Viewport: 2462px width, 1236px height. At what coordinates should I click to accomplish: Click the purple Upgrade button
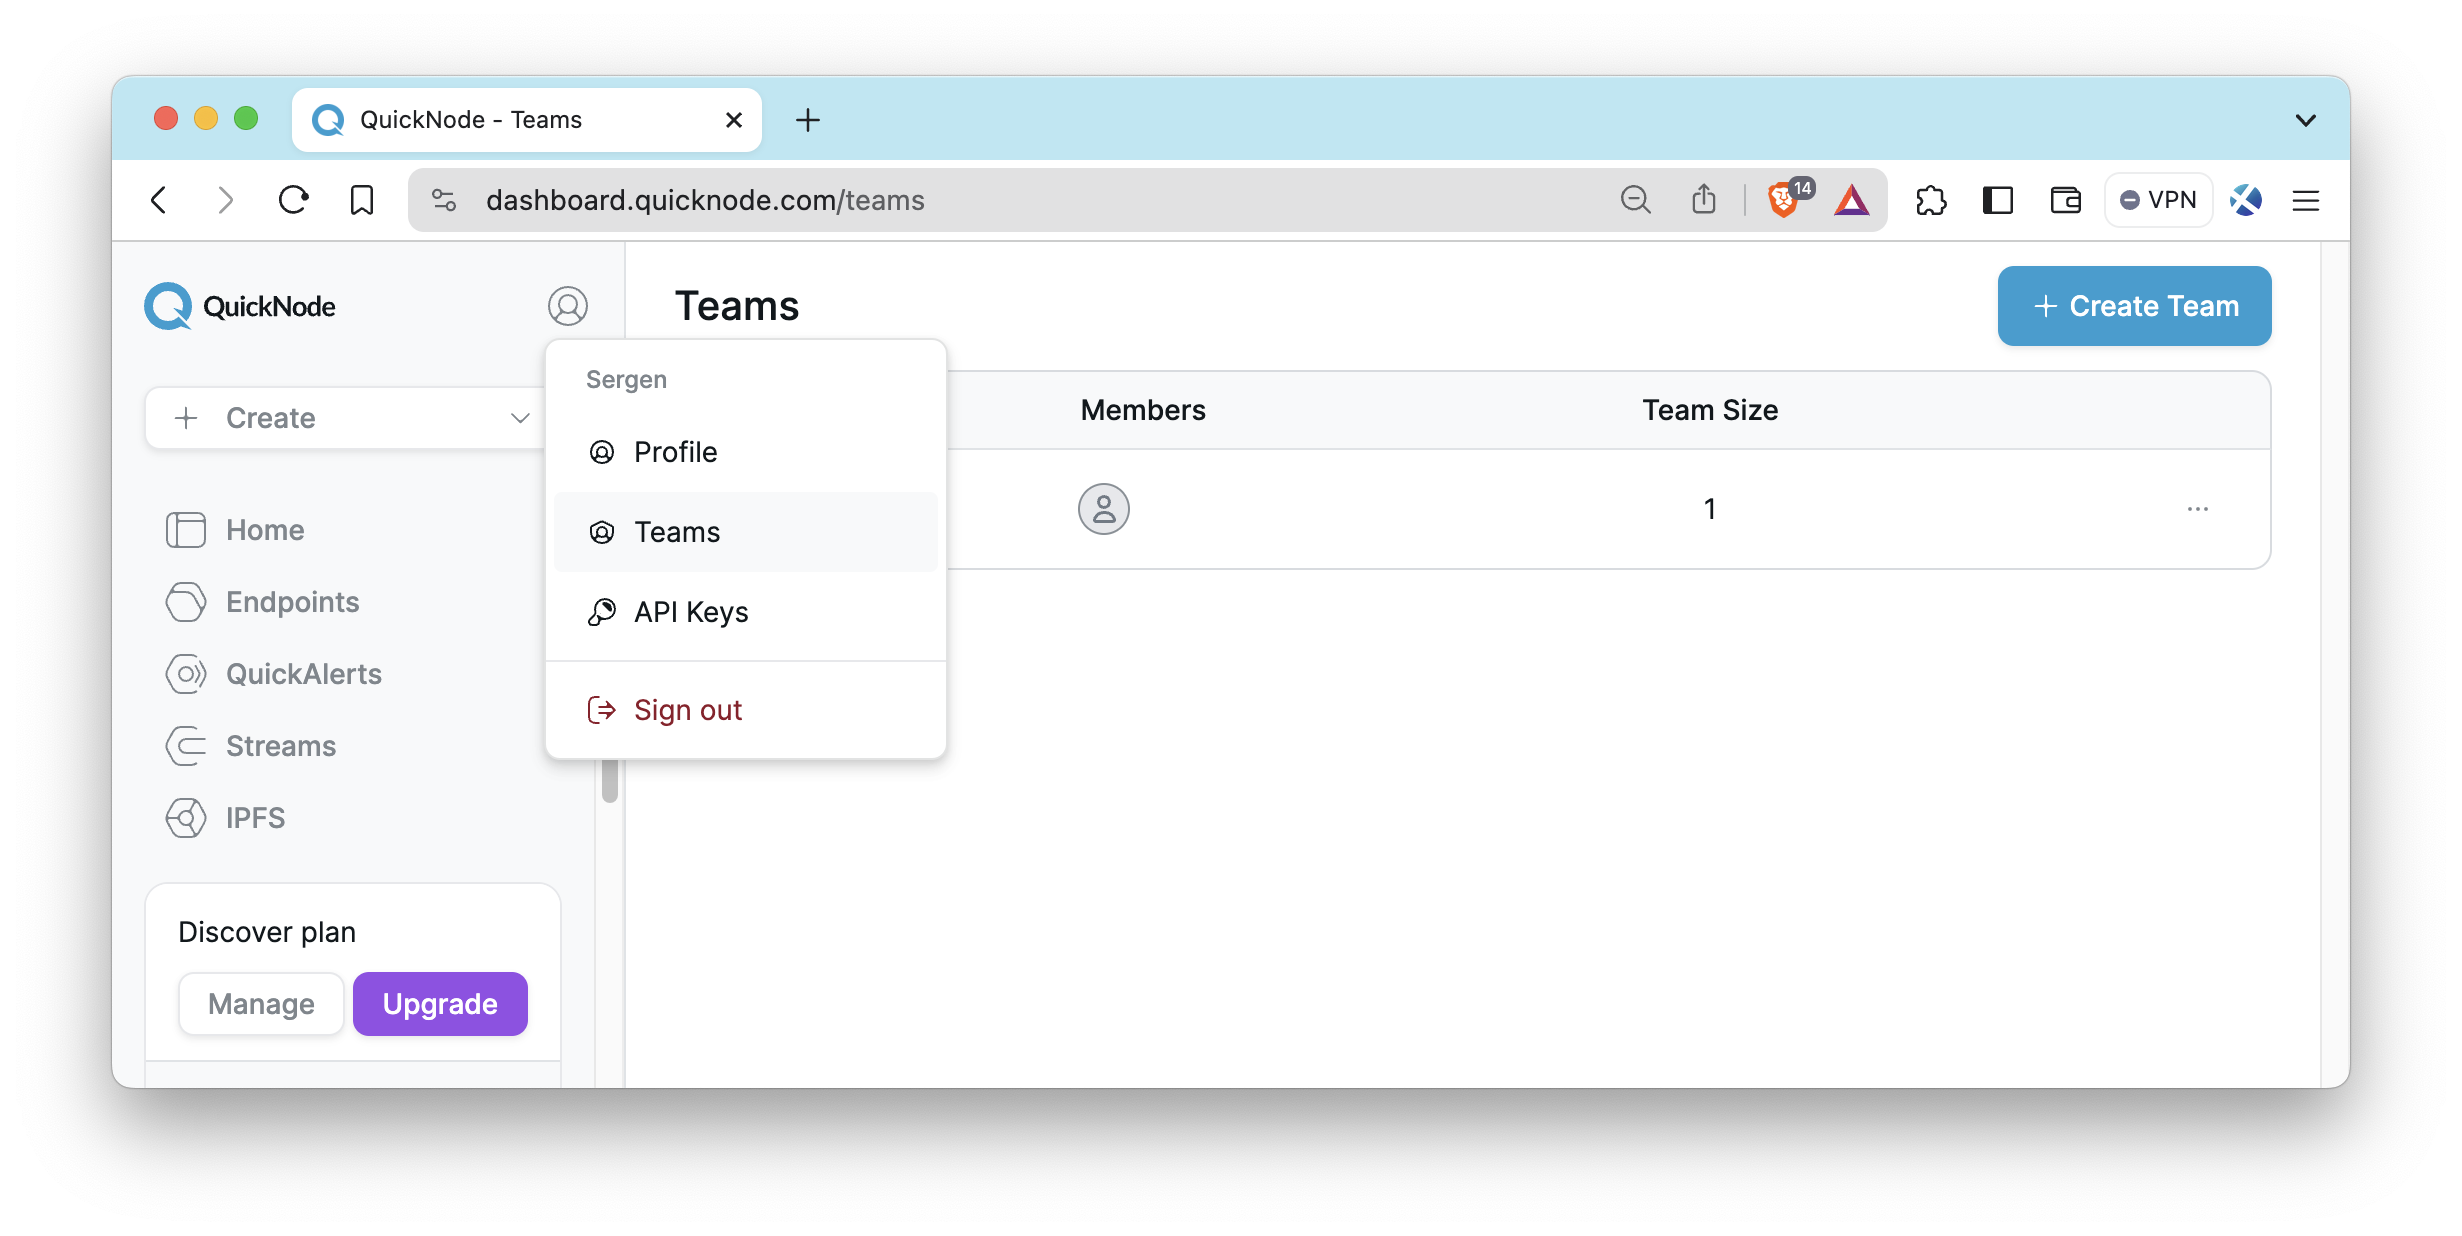[440, 1004]
